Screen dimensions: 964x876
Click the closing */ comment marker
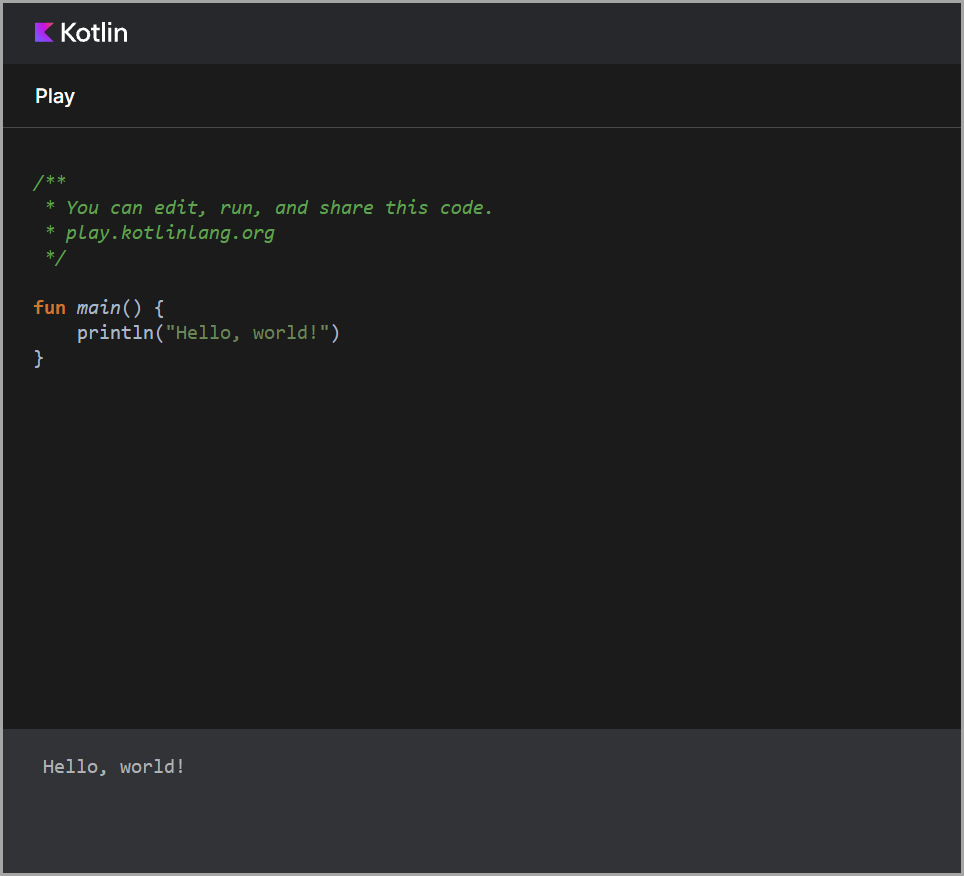(x=55, y=258)
